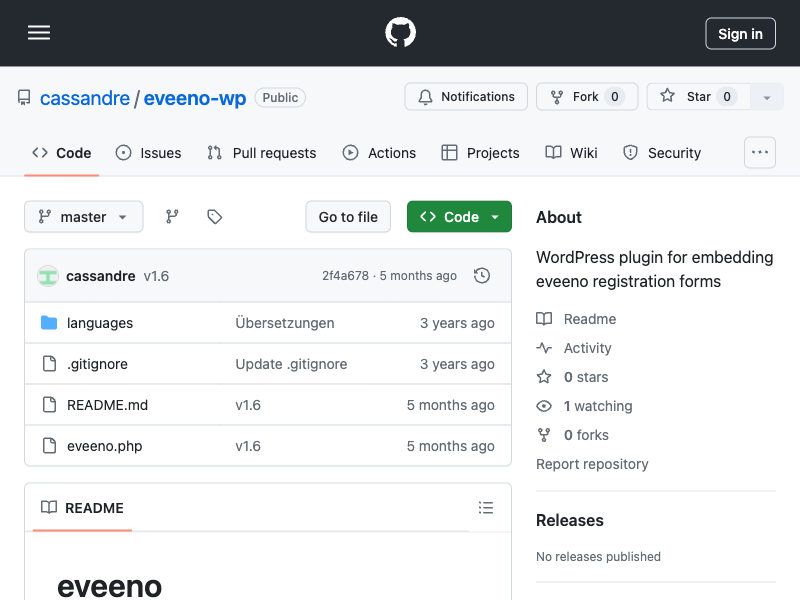Click the Report repository link

(592, 464)
